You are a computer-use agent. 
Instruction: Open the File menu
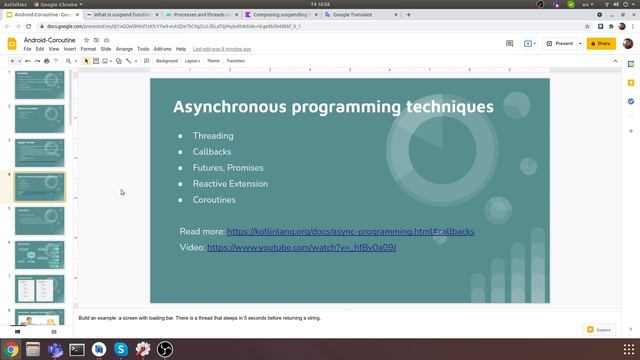pos(27,49)
